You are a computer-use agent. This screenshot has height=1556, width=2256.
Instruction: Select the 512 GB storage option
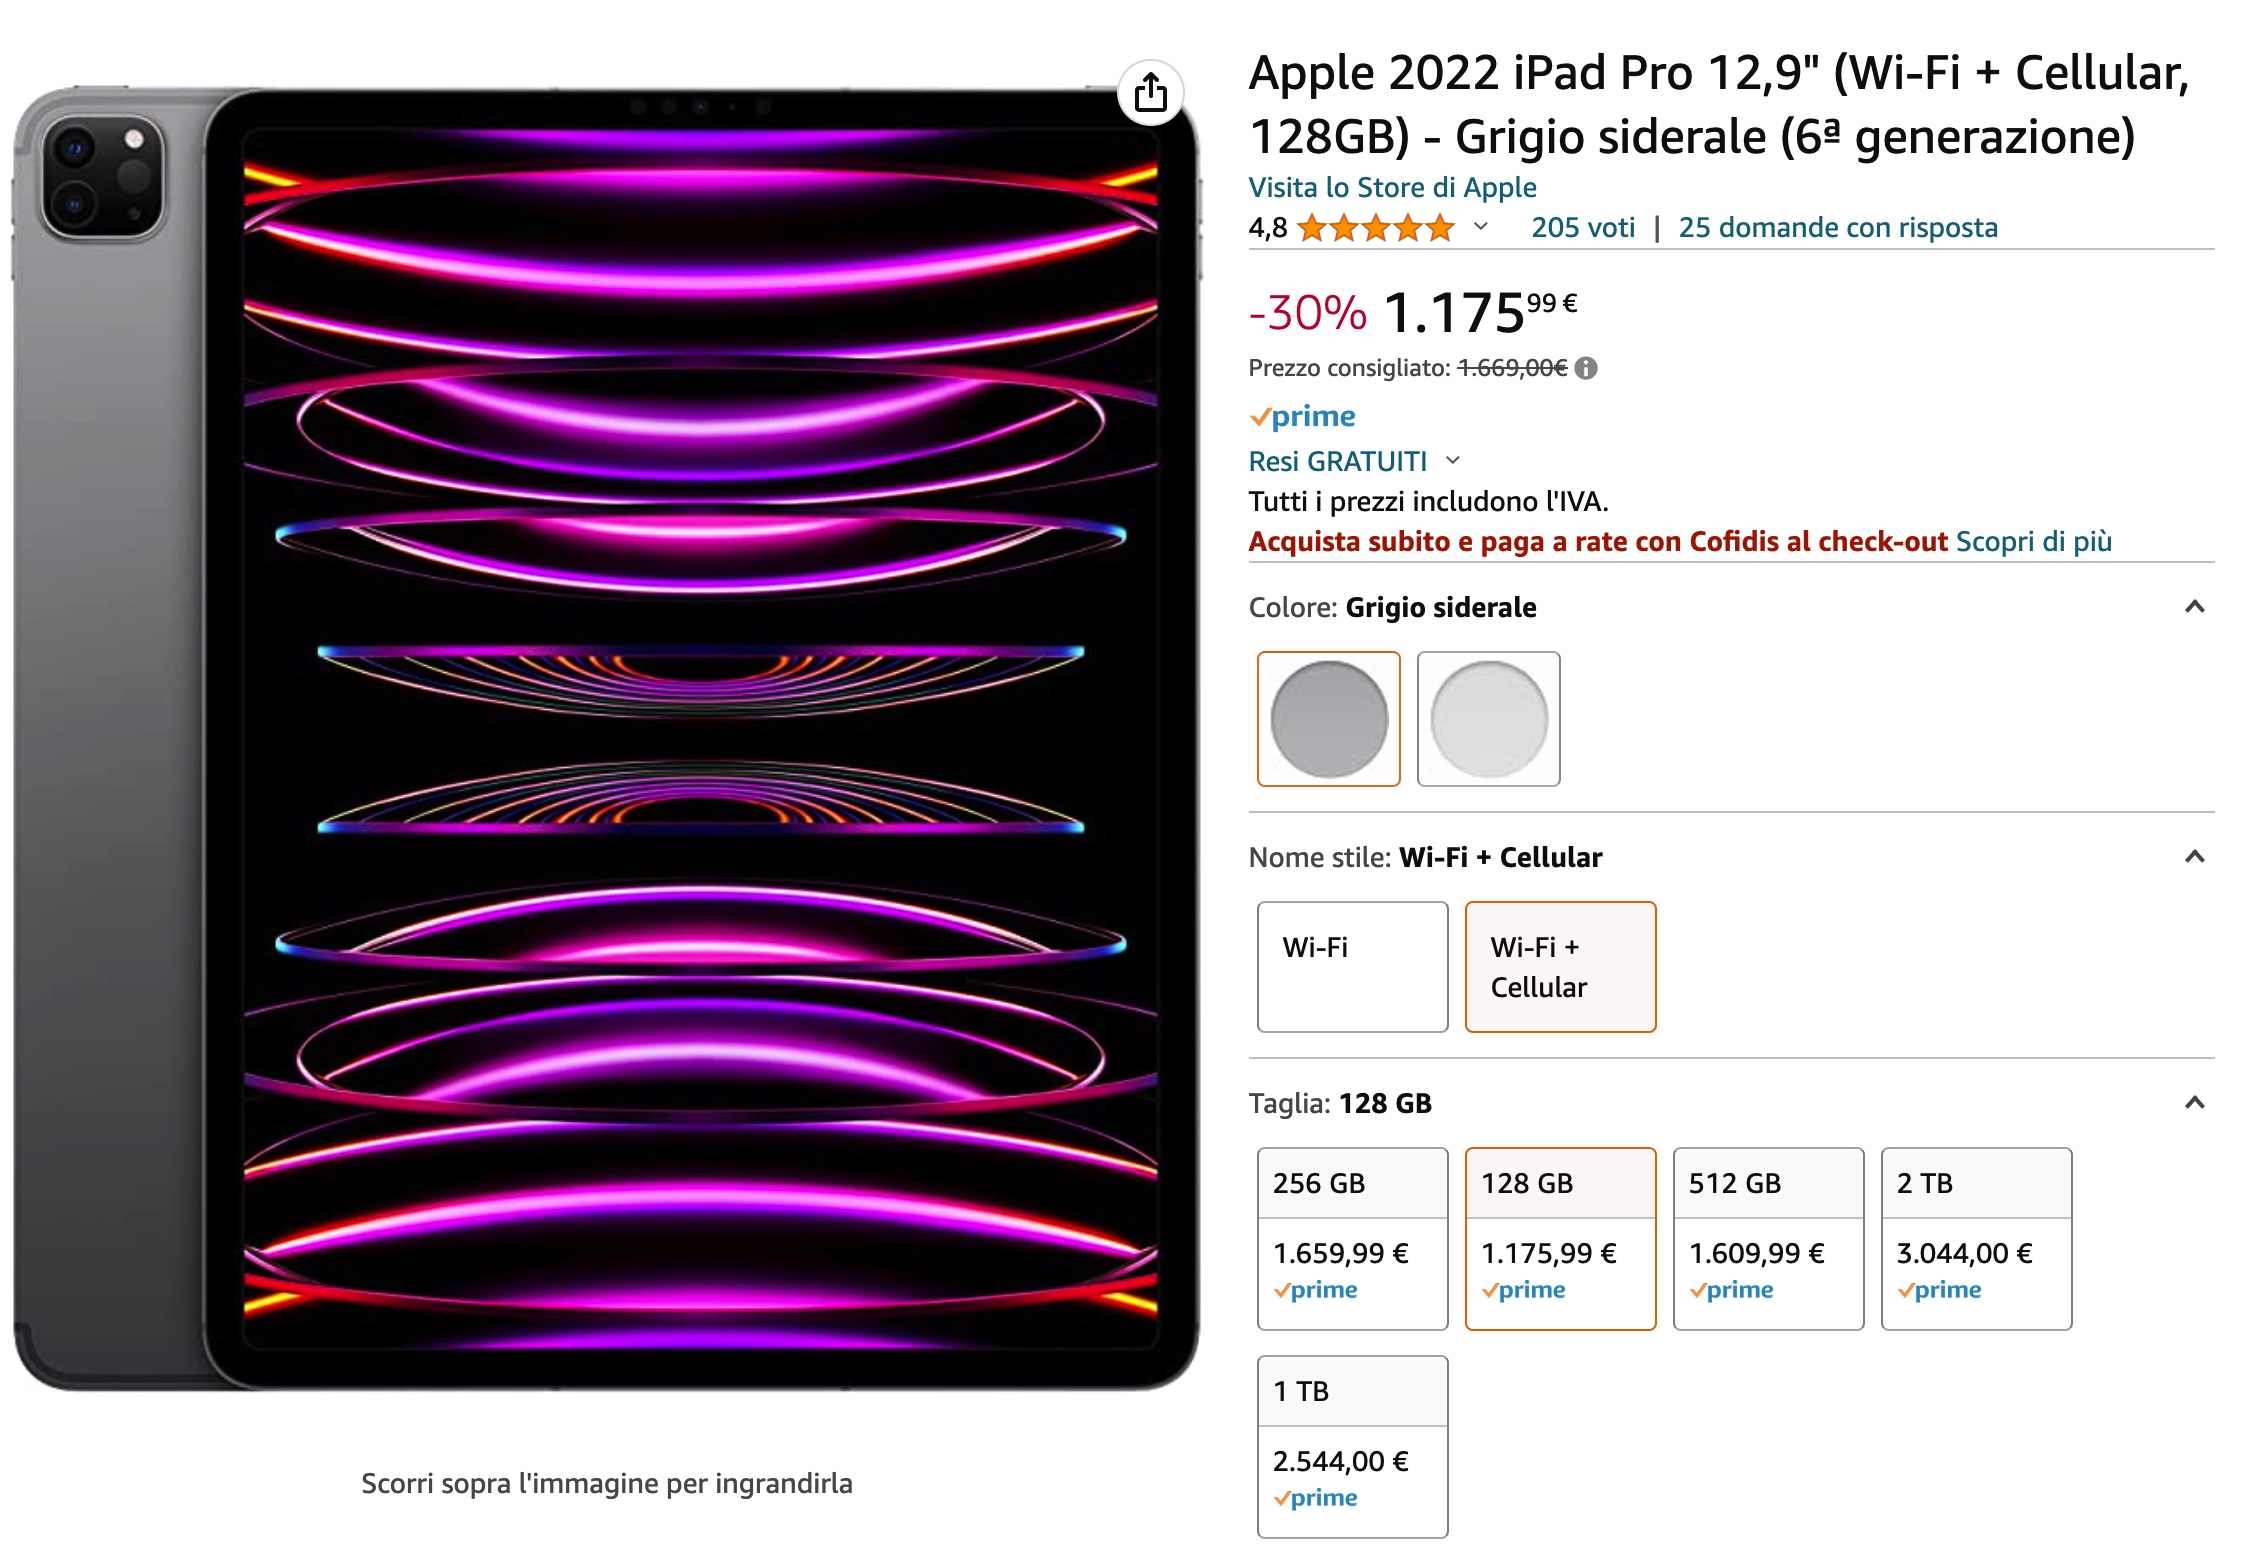click(x=1768, y=1238)
